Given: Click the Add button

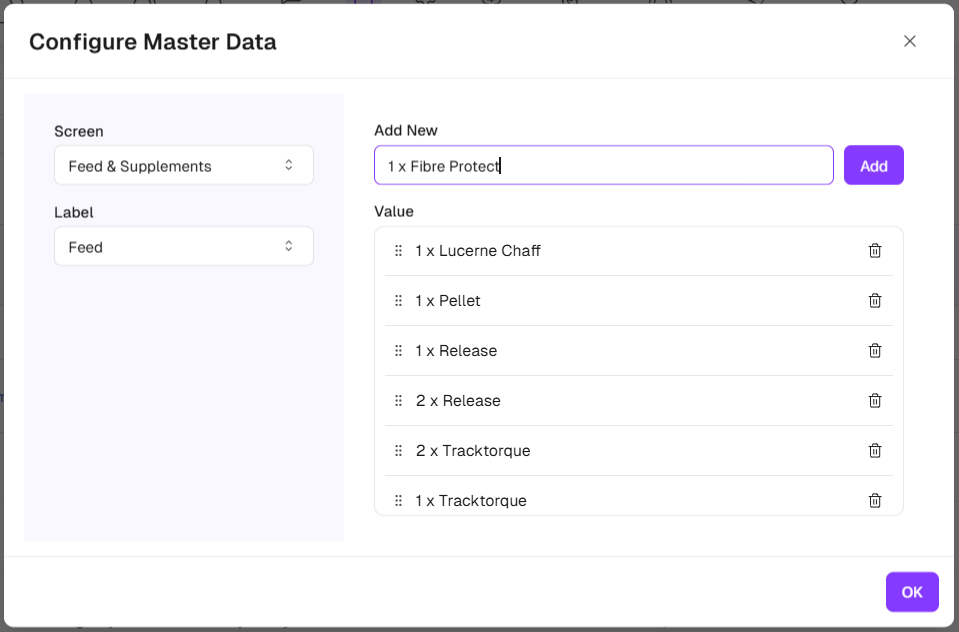Looking at the screenshot, I should [873, 166].
